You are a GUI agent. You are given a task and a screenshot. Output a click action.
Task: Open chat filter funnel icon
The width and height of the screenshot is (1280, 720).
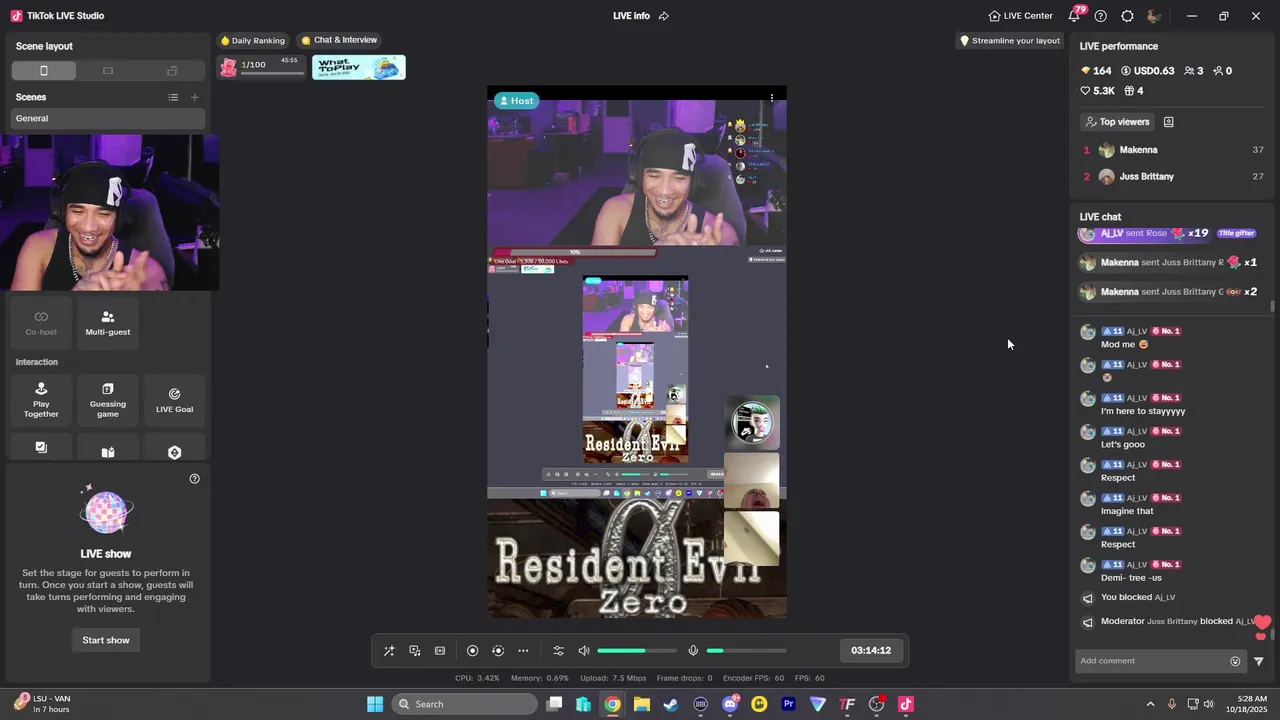[1259, 661]
